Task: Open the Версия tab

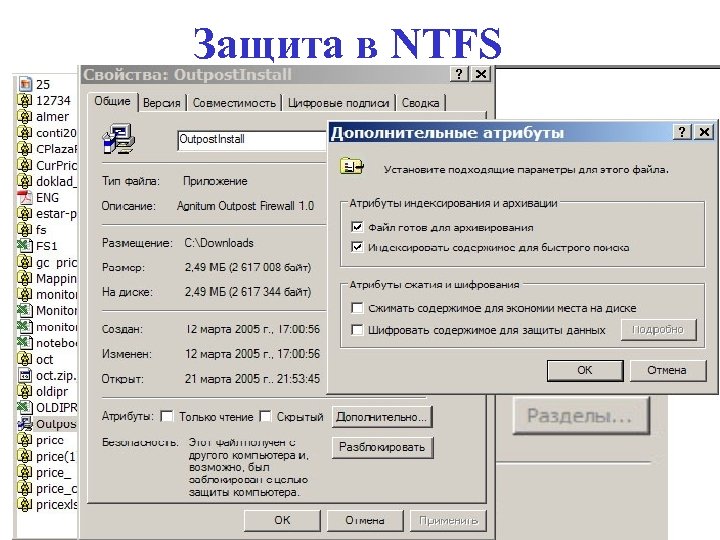Action: point(162,103)
